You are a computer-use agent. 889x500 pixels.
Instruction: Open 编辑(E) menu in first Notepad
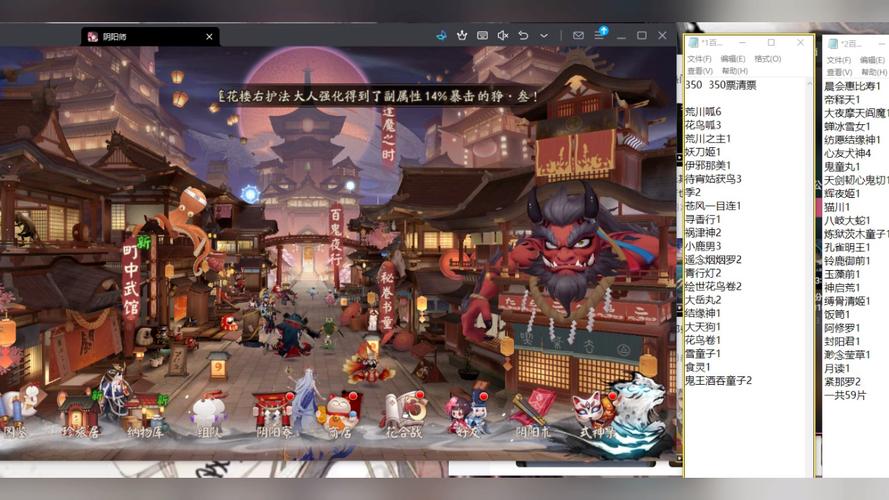point(733,59)
